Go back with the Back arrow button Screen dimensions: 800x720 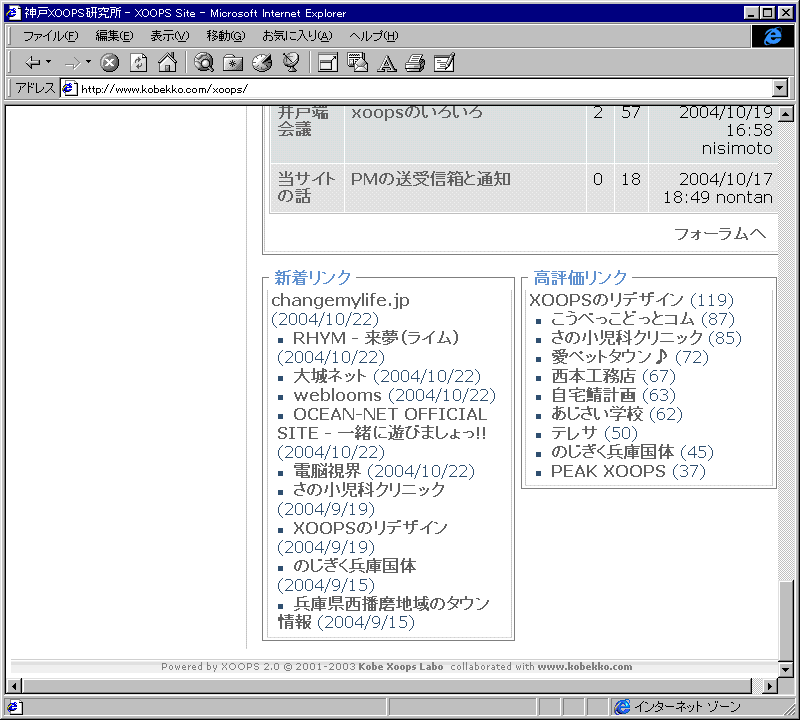click(33, 63)
